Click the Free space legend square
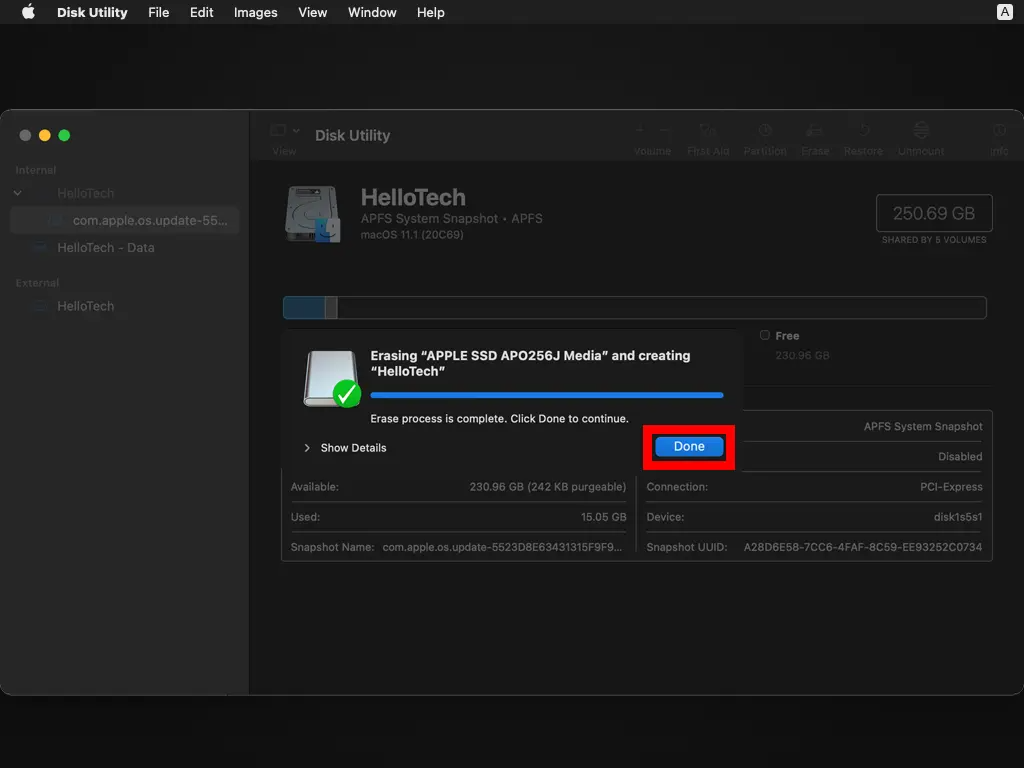Viewport: 1024px width, 768px height. (765, 336)
